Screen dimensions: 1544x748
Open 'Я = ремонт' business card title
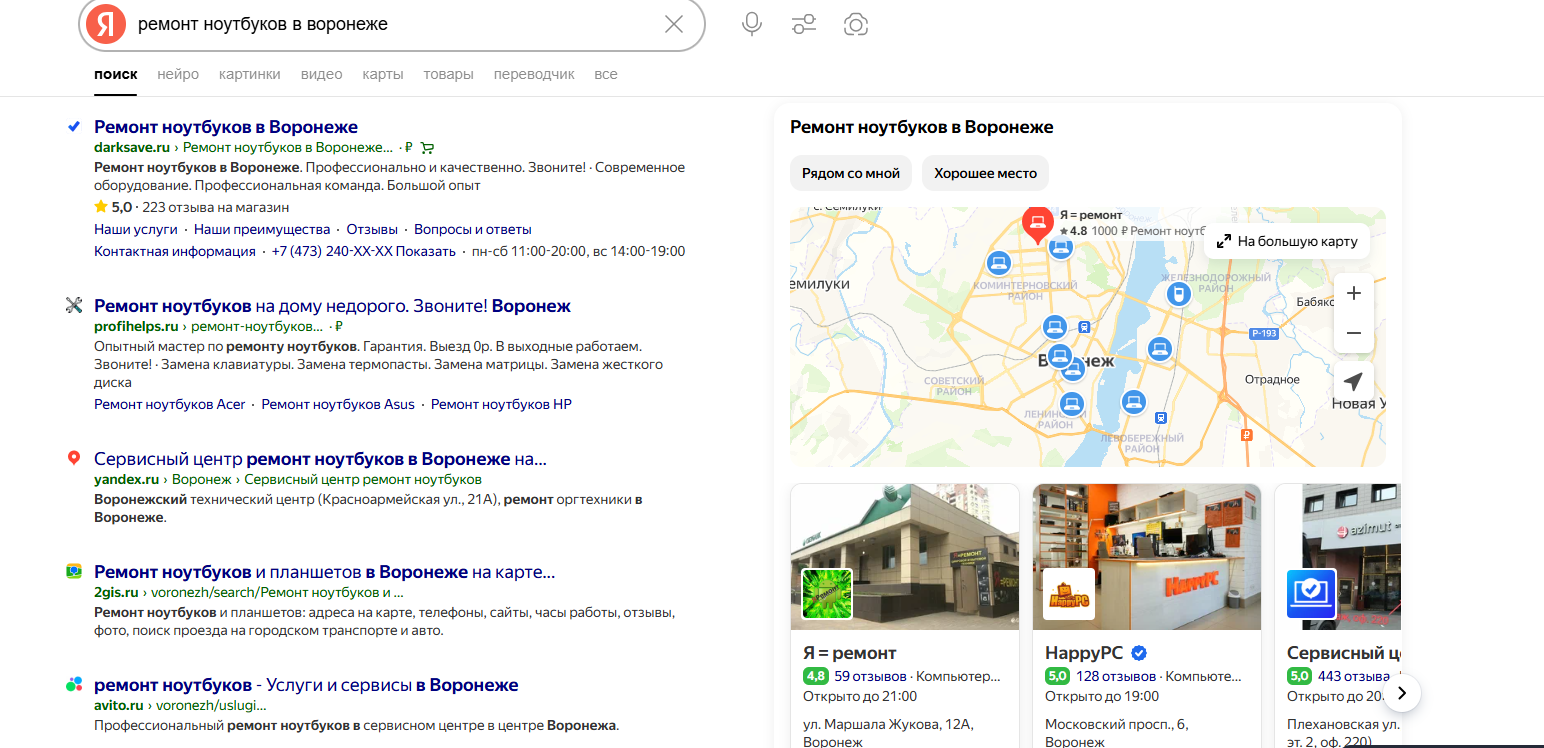[850, 653]
